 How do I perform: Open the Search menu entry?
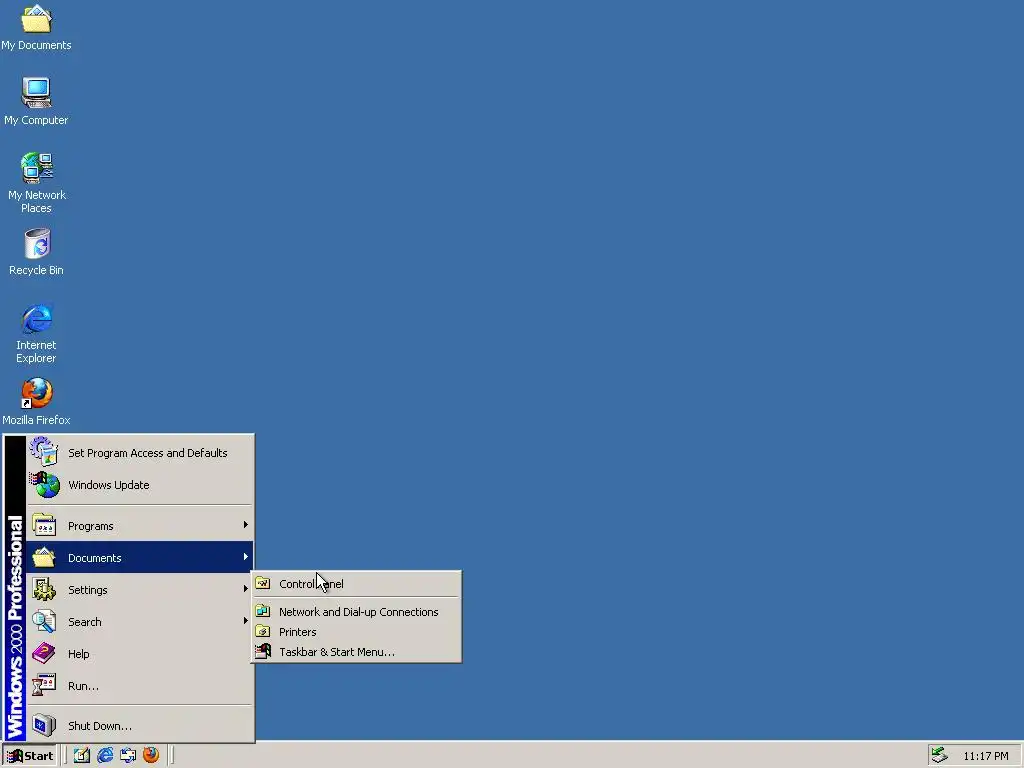click(x=140, y=621)
